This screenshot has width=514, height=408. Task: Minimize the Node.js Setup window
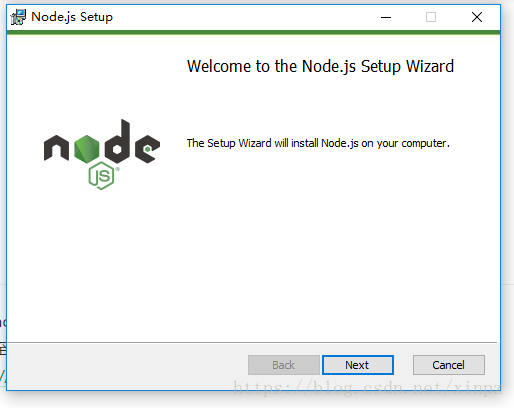(386, 17)
